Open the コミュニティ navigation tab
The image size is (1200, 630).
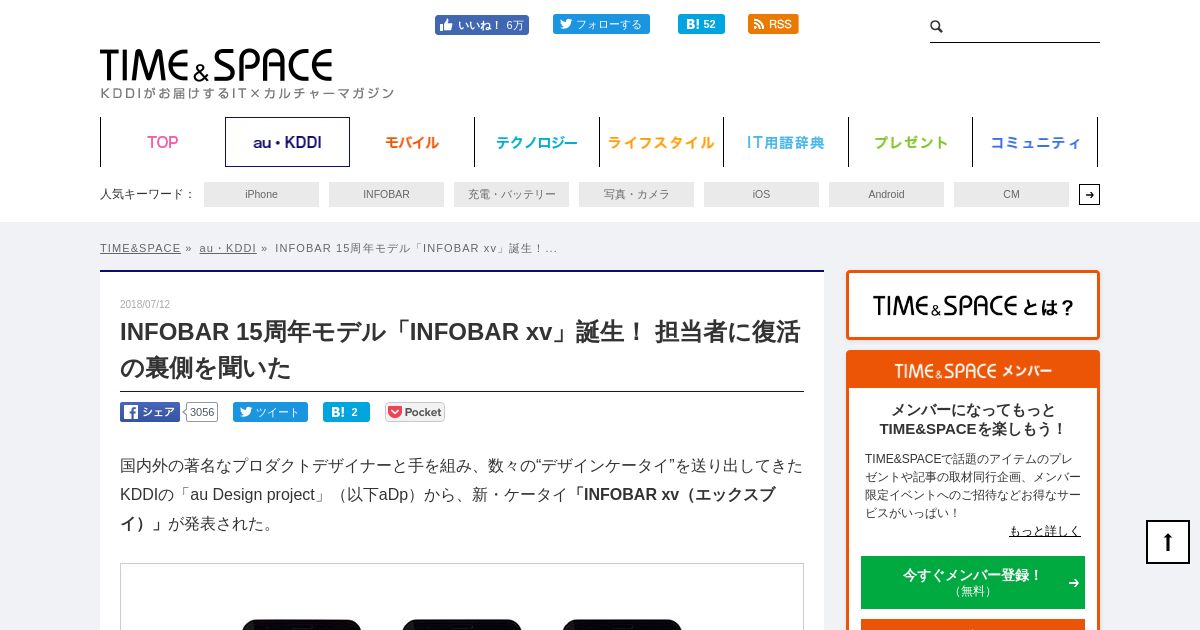click(x=1035, y=142)
